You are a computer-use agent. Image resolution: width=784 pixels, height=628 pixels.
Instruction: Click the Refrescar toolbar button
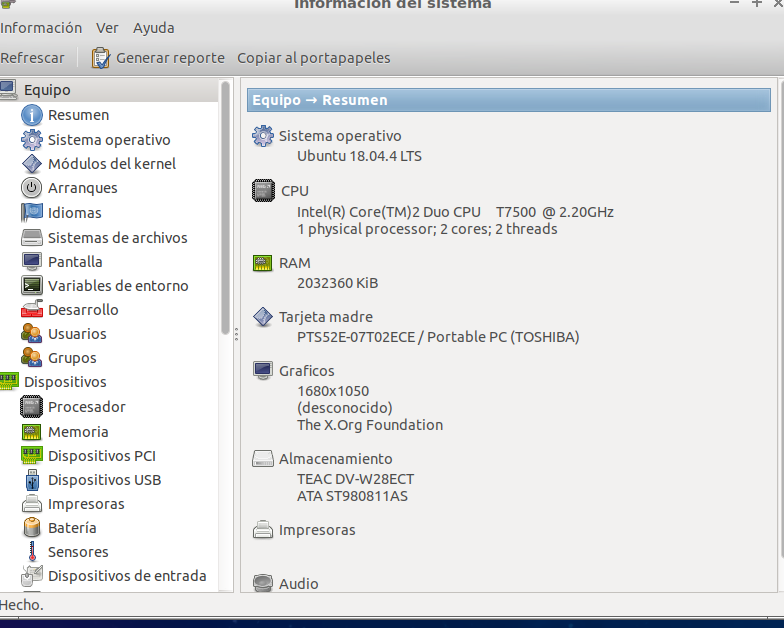point(33,58)
